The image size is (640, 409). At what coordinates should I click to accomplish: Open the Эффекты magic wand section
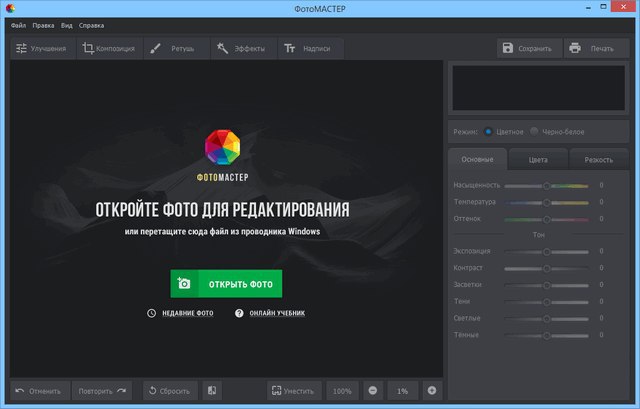point(244,49)
